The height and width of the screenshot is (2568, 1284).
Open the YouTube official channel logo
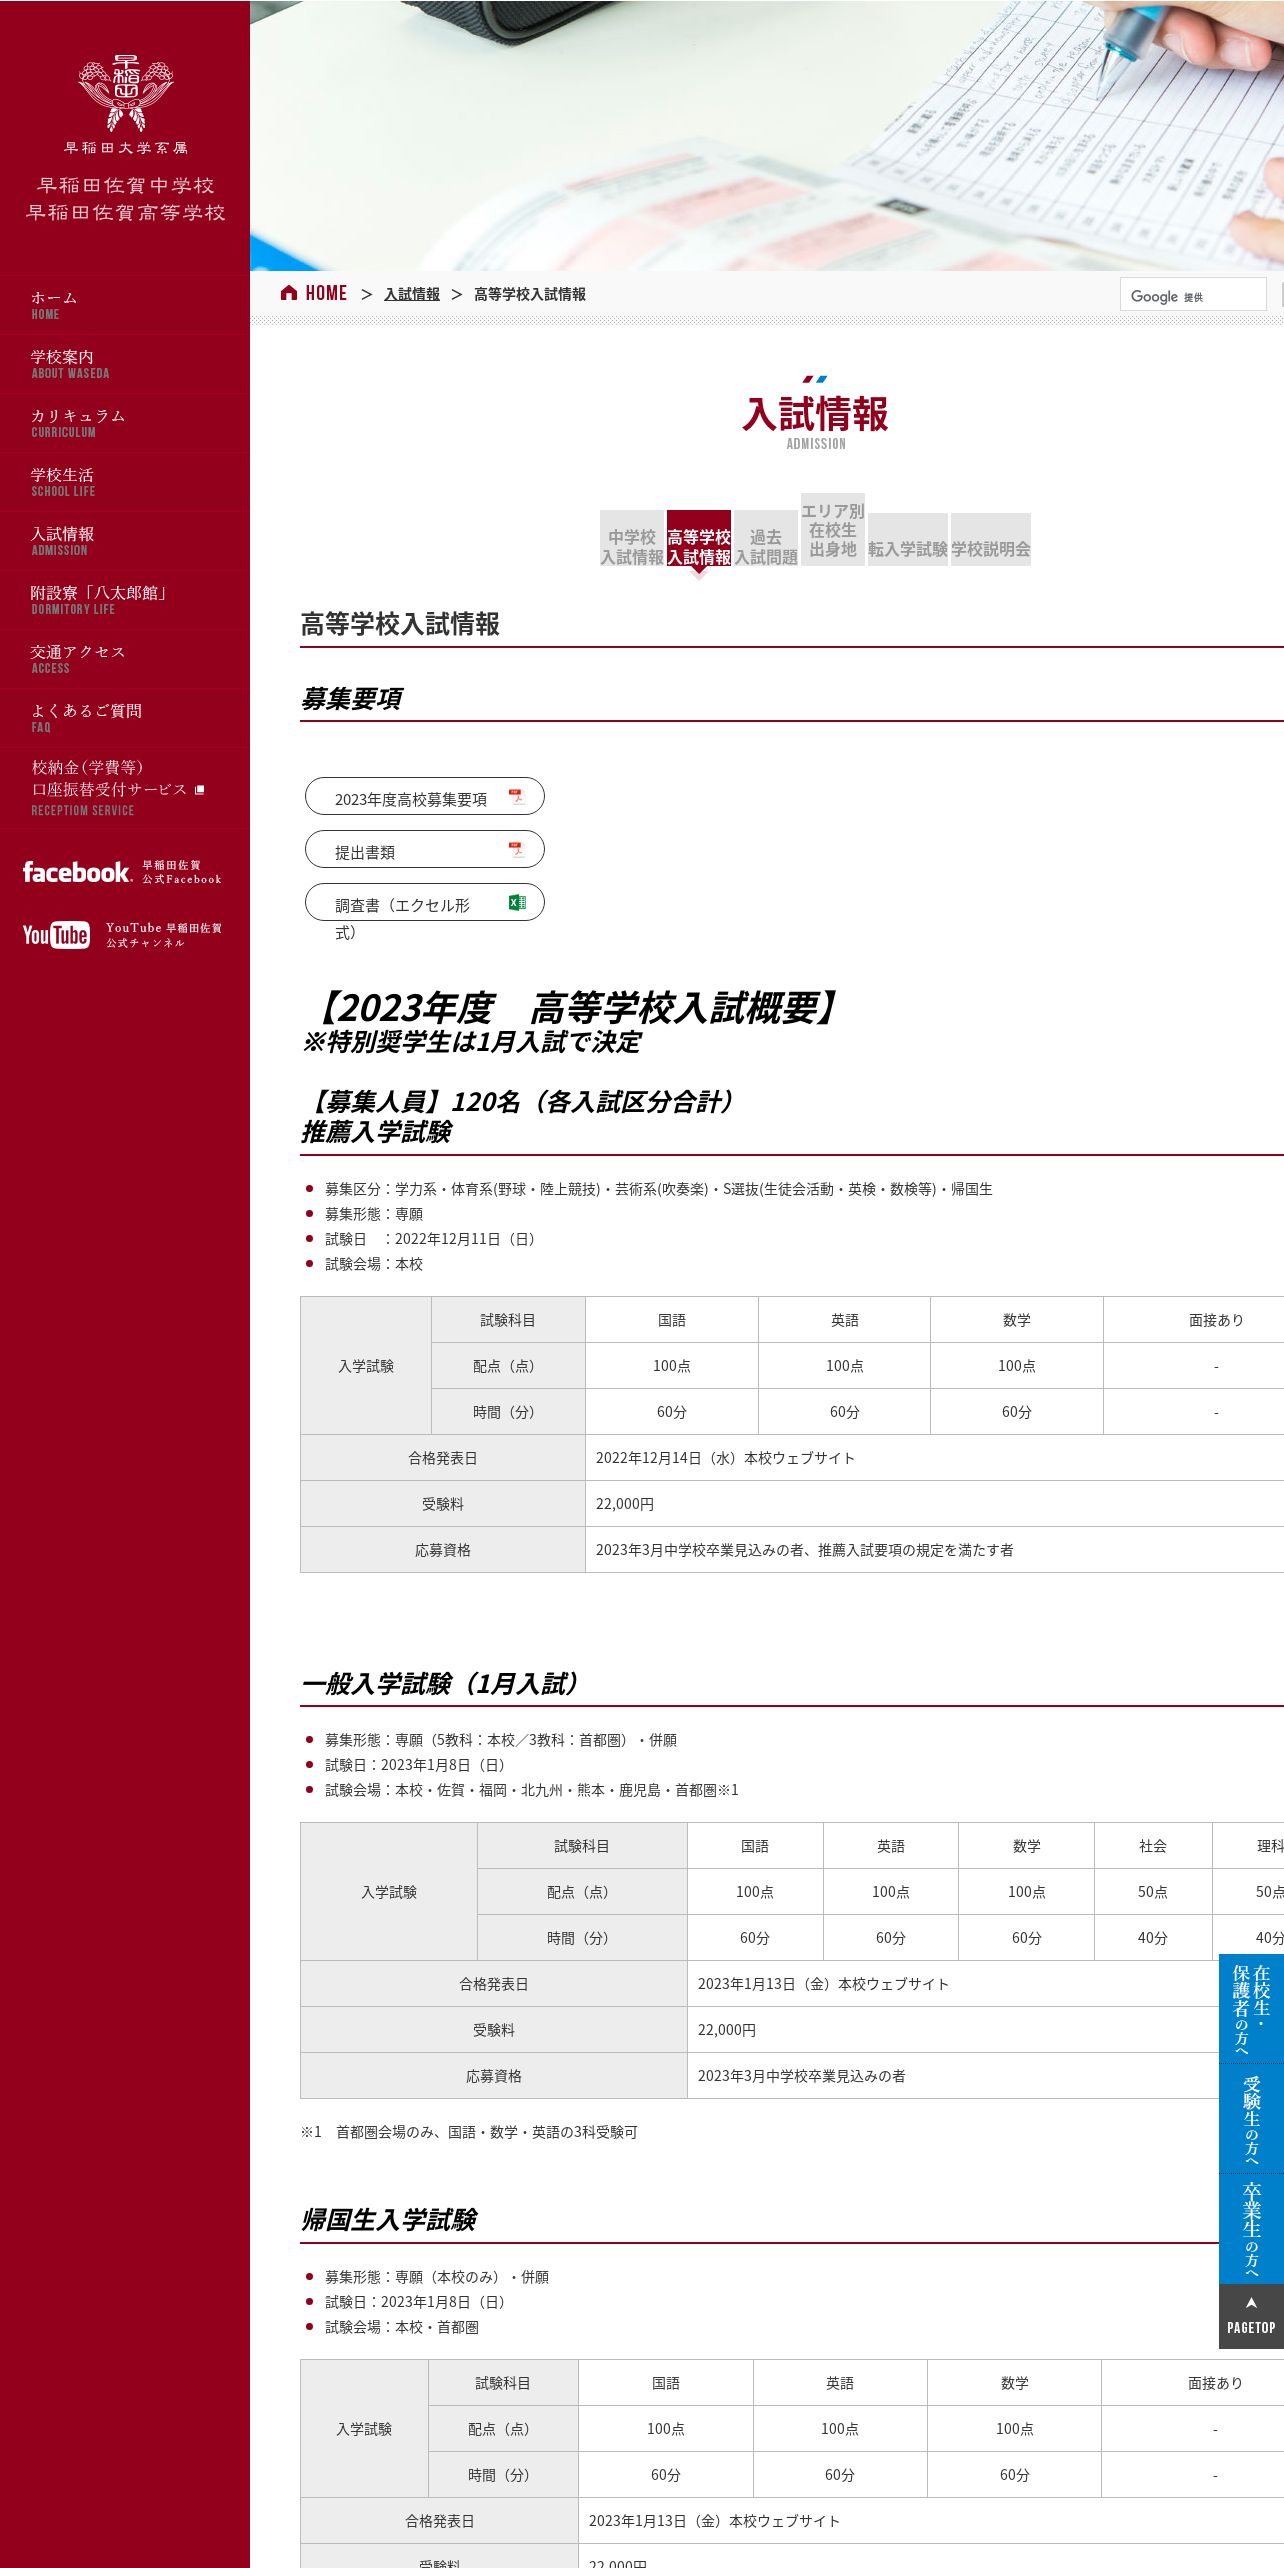(56, 935)
